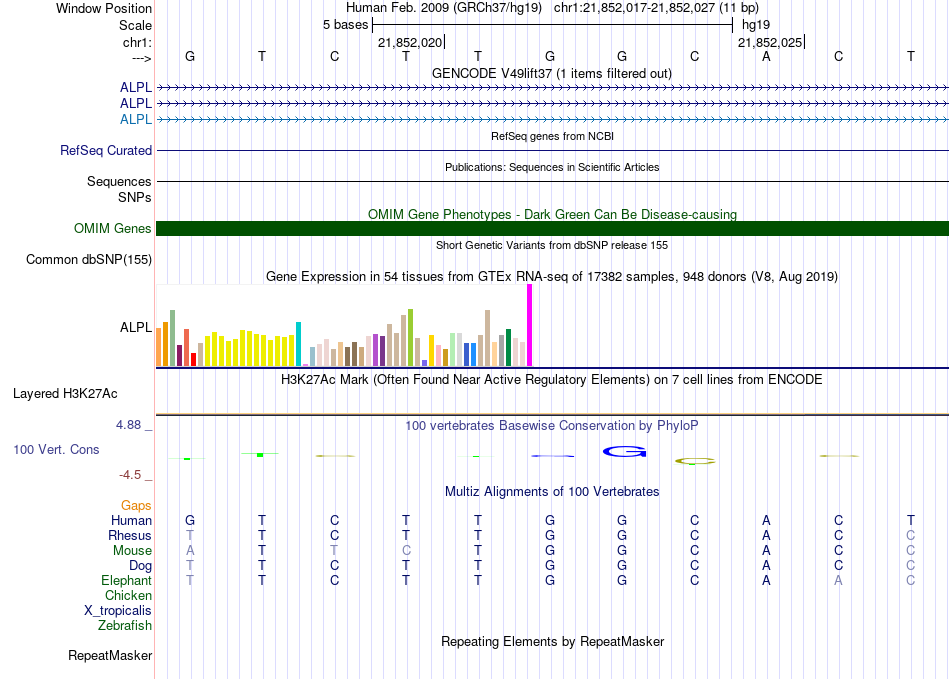Screen dimensions: 950x679
Task: Click the Layered H3K27Ac track label
Action: pyautogui.click(x=65, y=394)
